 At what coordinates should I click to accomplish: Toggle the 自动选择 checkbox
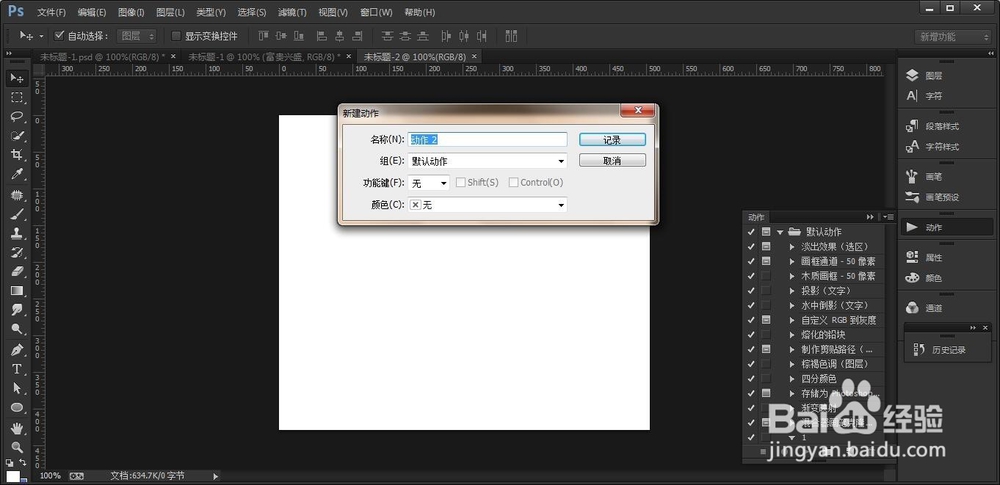point(60,36)
